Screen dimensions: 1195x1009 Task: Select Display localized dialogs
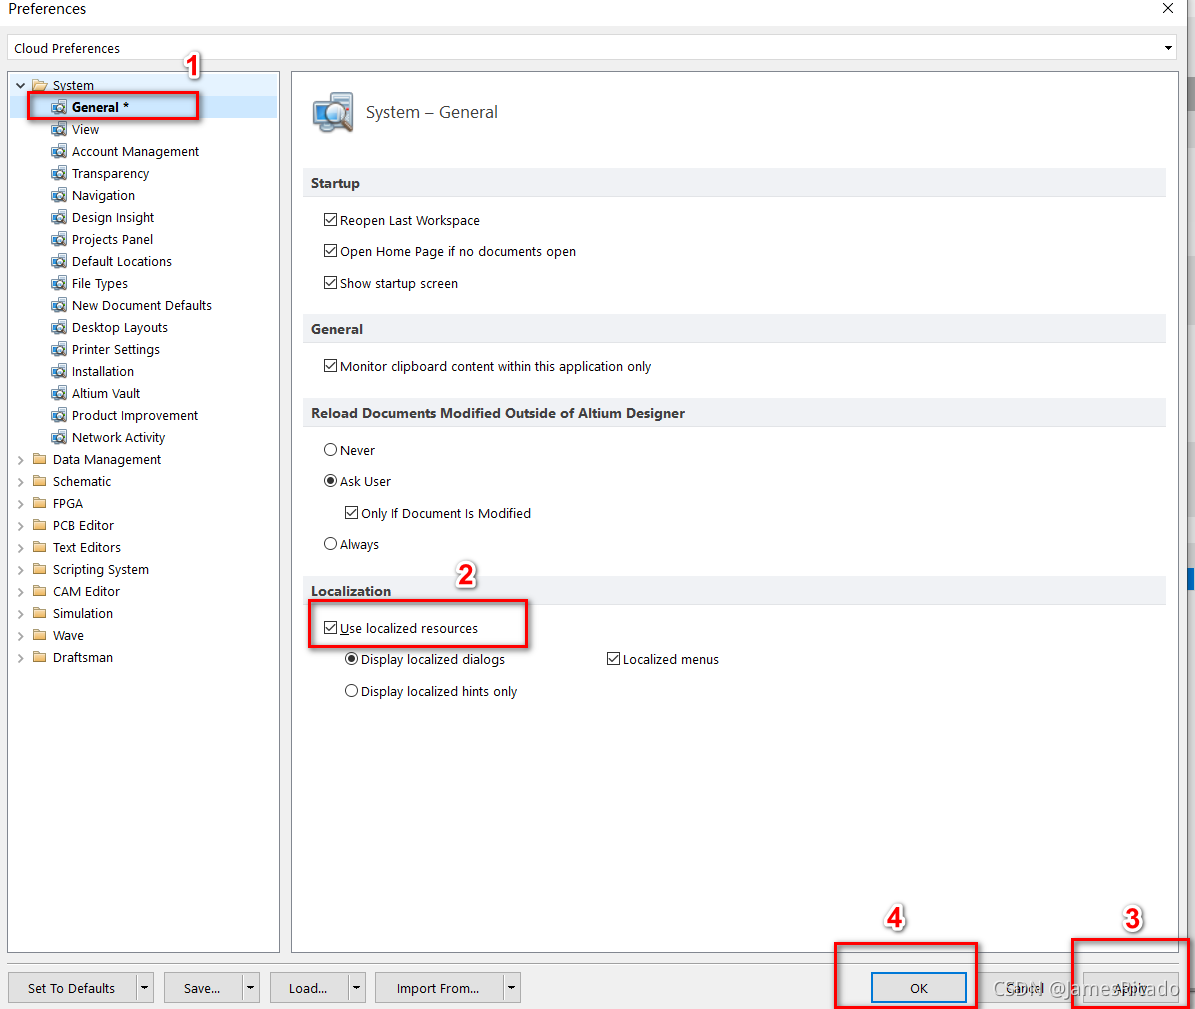[x=351, y=659]
